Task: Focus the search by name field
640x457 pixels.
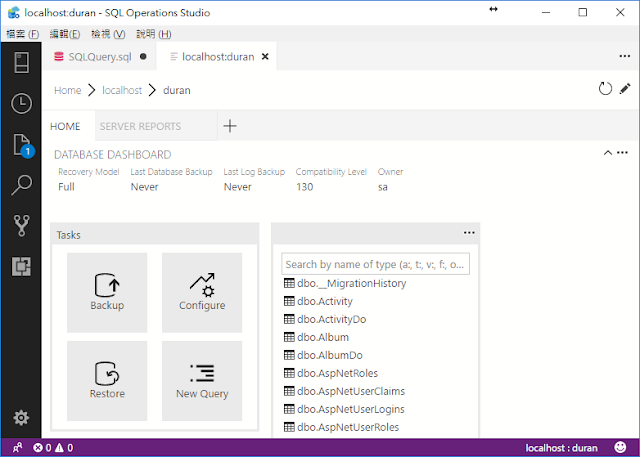Action: click(376, 264)
